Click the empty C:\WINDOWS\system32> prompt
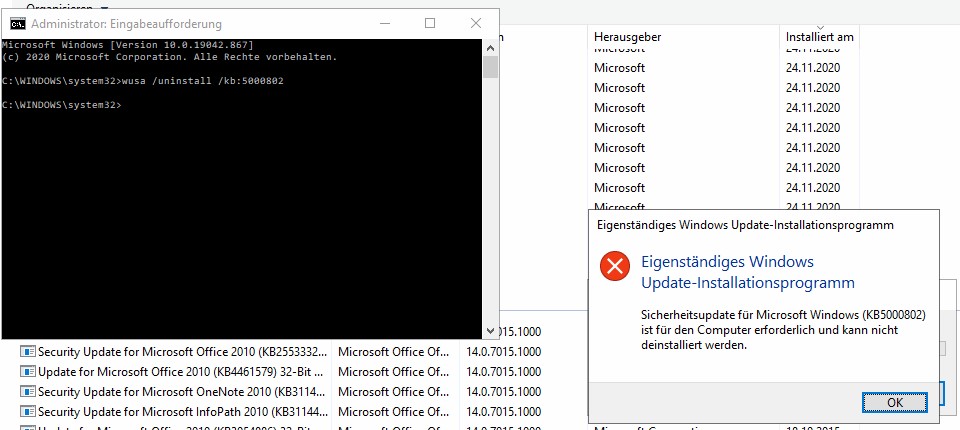The height and width of the screenshot is (430, 960). [x=62, y=105]
